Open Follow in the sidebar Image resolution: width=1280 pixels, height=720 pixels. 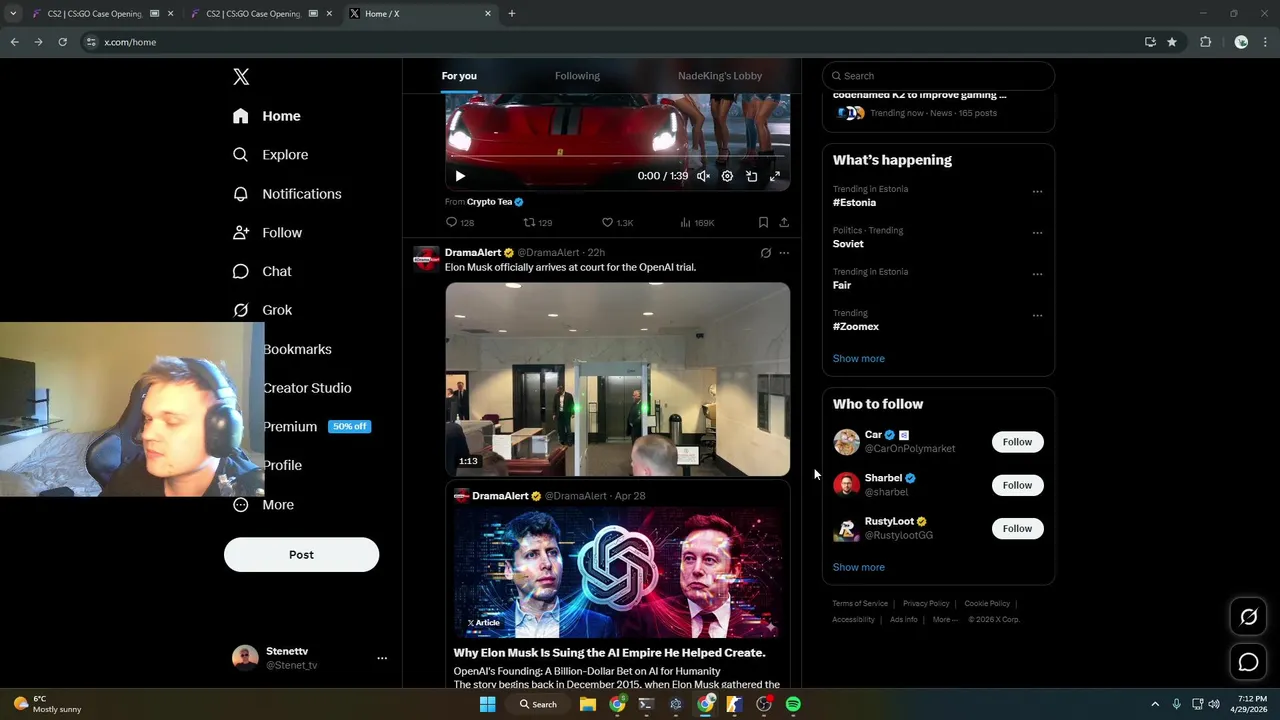pyautogui.click(x=267, y=233)
